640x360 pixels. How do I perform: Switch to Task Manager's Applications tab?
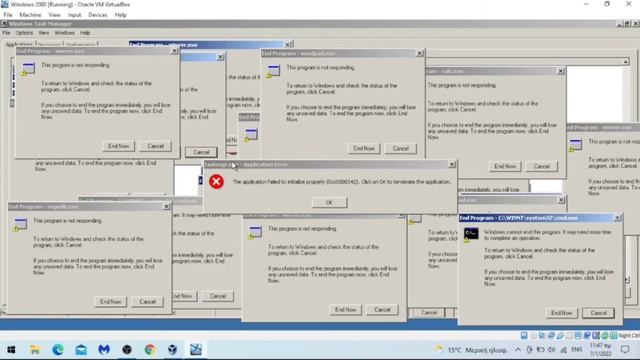click(x=19, y=44)
